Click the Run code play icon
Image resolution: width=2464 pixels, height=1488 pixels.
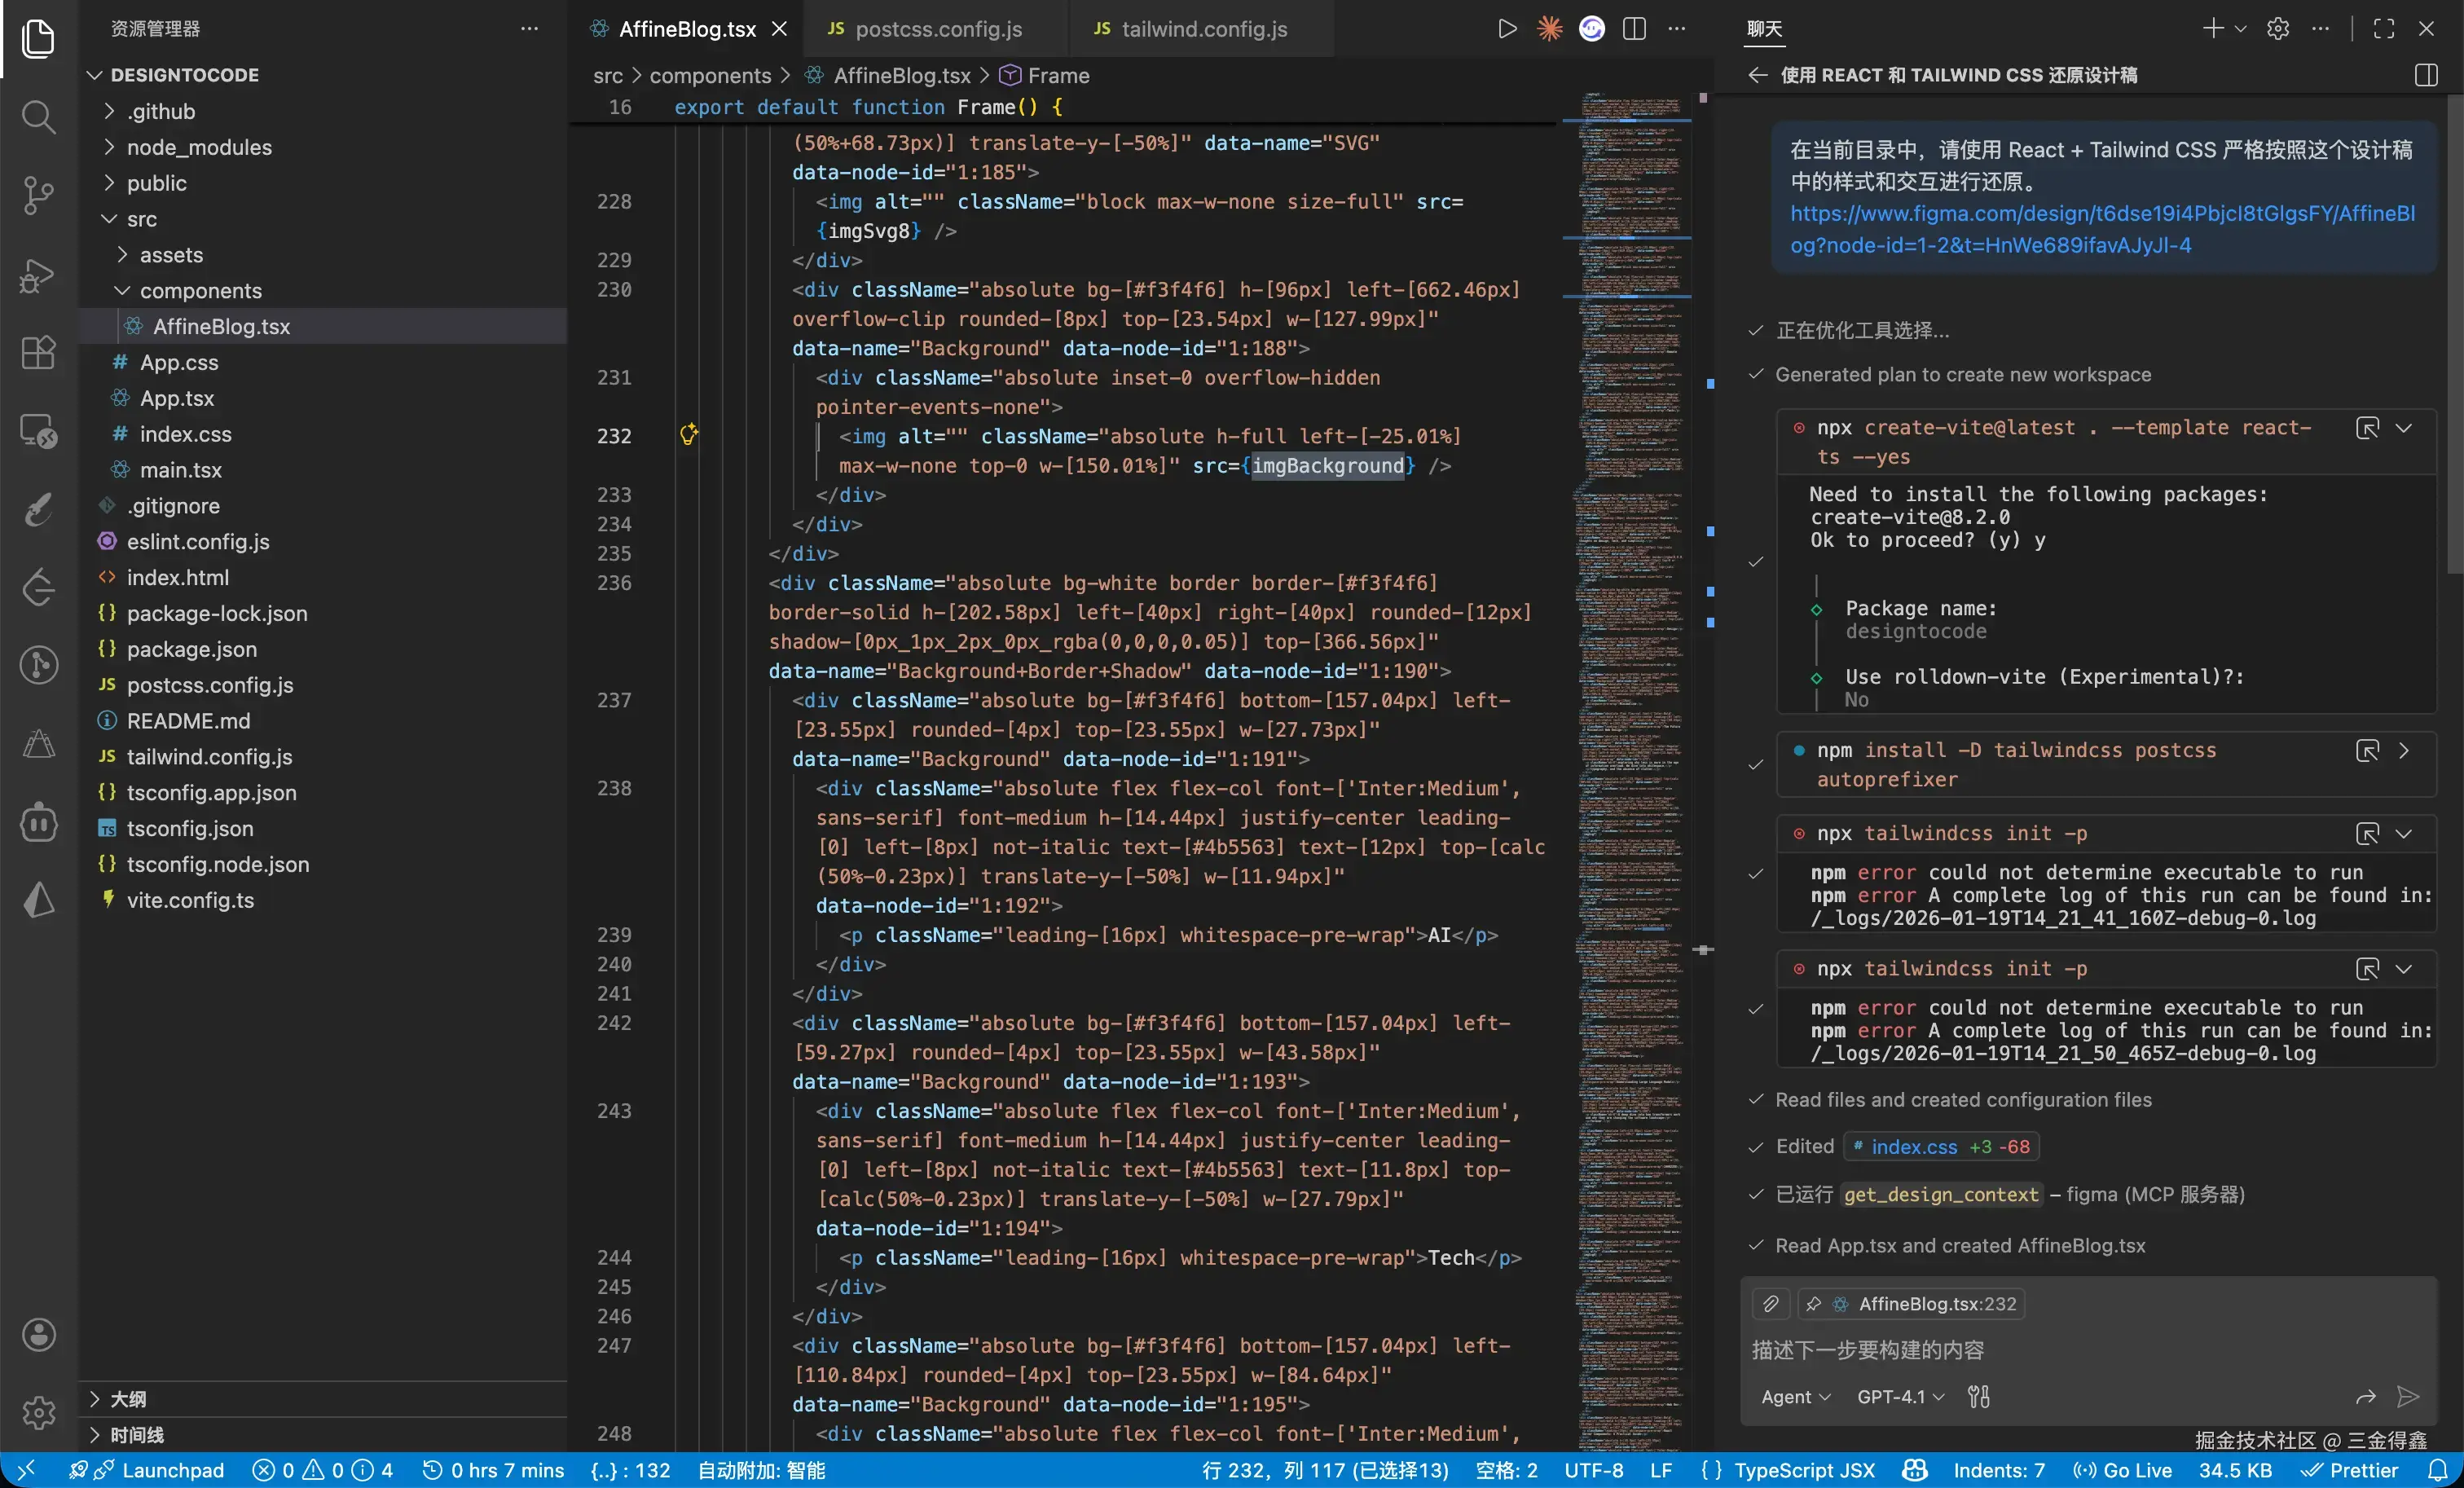(1507, 29)
